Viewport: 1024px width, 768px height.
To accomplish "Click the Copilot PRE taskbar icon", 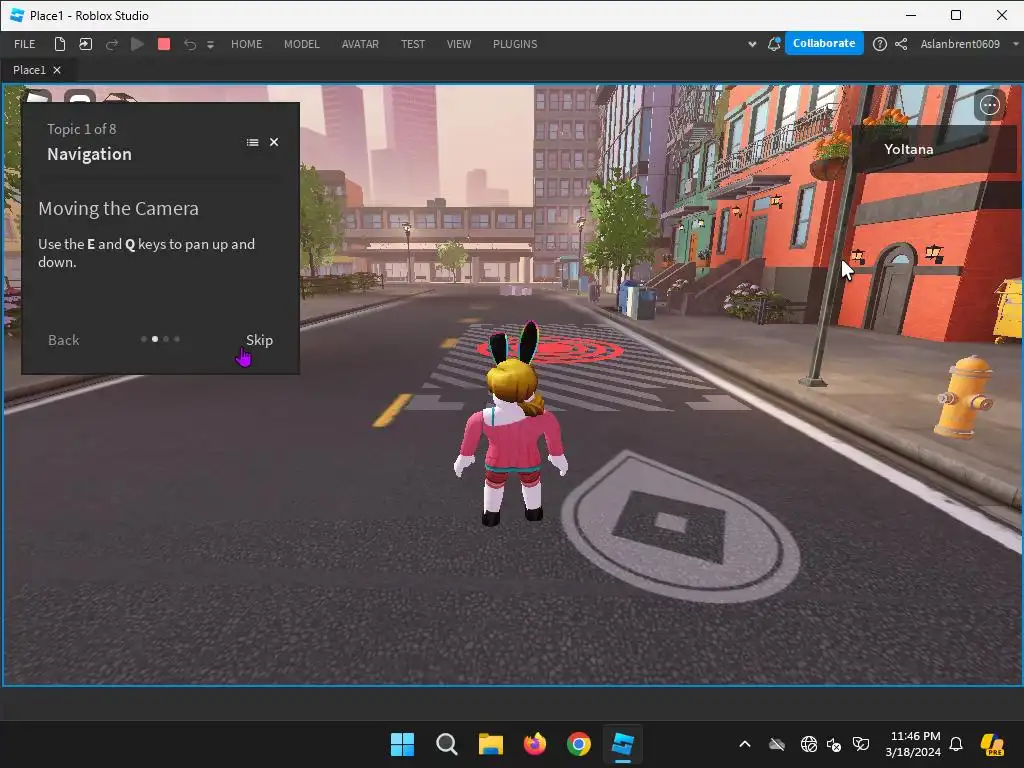I will [993, 744].
